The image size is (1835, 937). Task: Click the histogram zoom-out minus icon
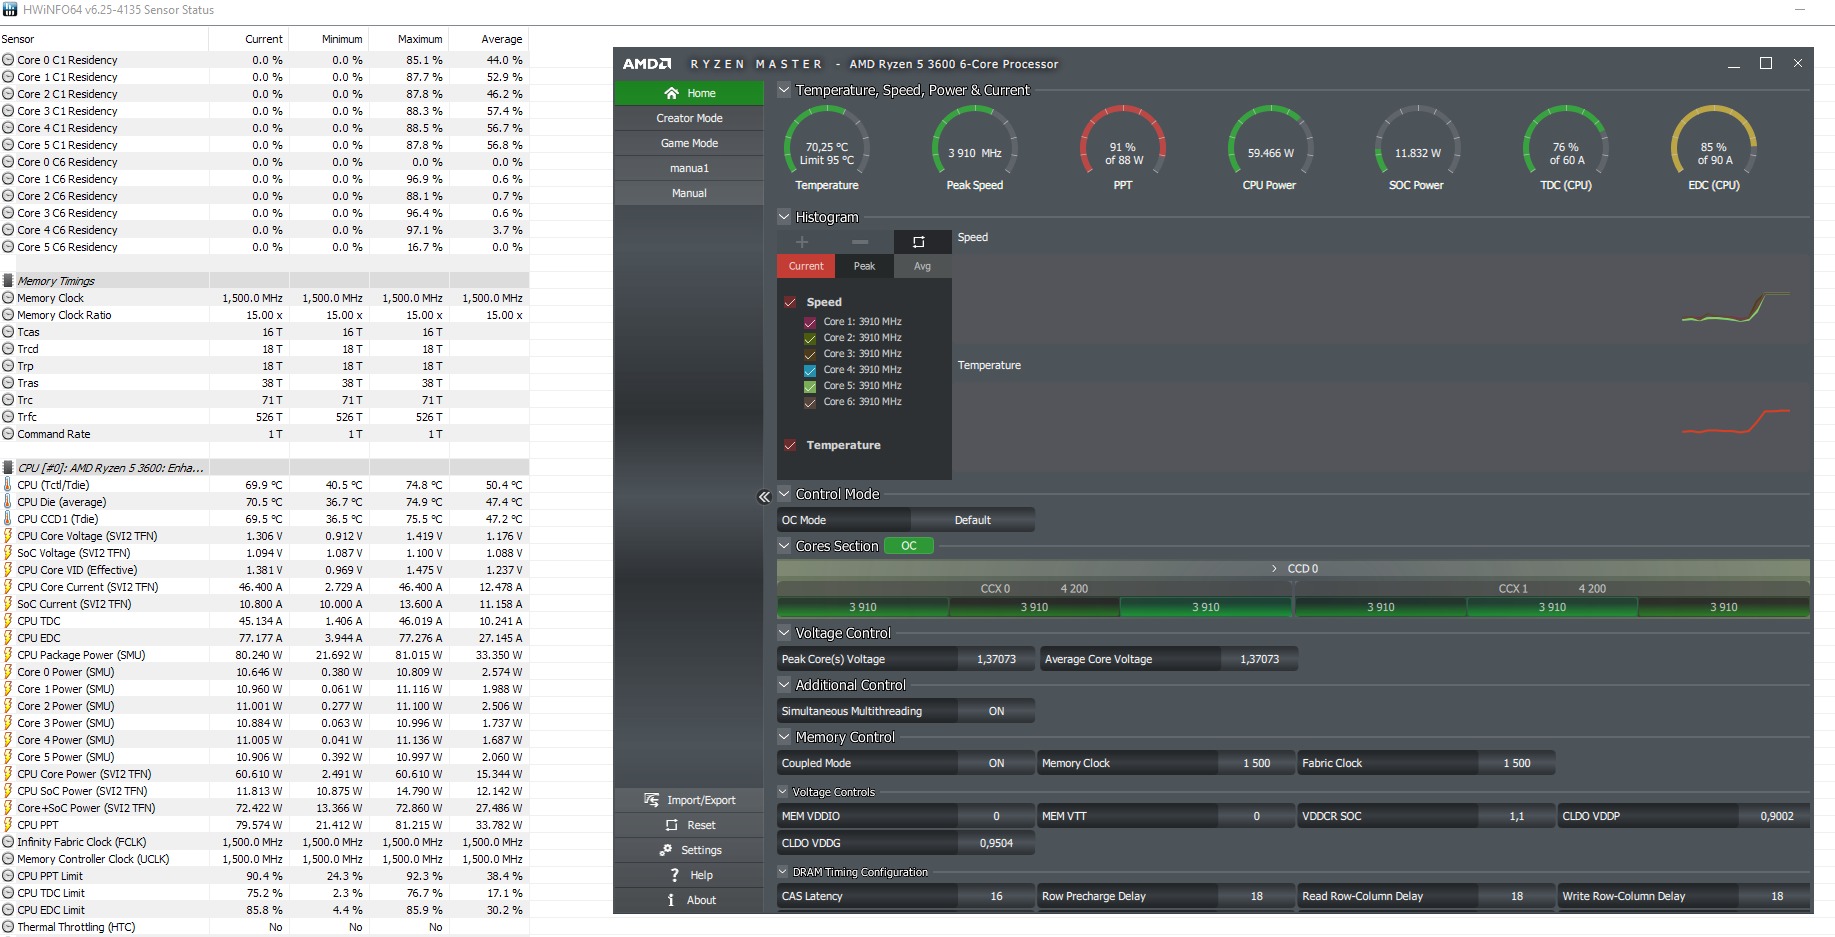pos(860,242)
